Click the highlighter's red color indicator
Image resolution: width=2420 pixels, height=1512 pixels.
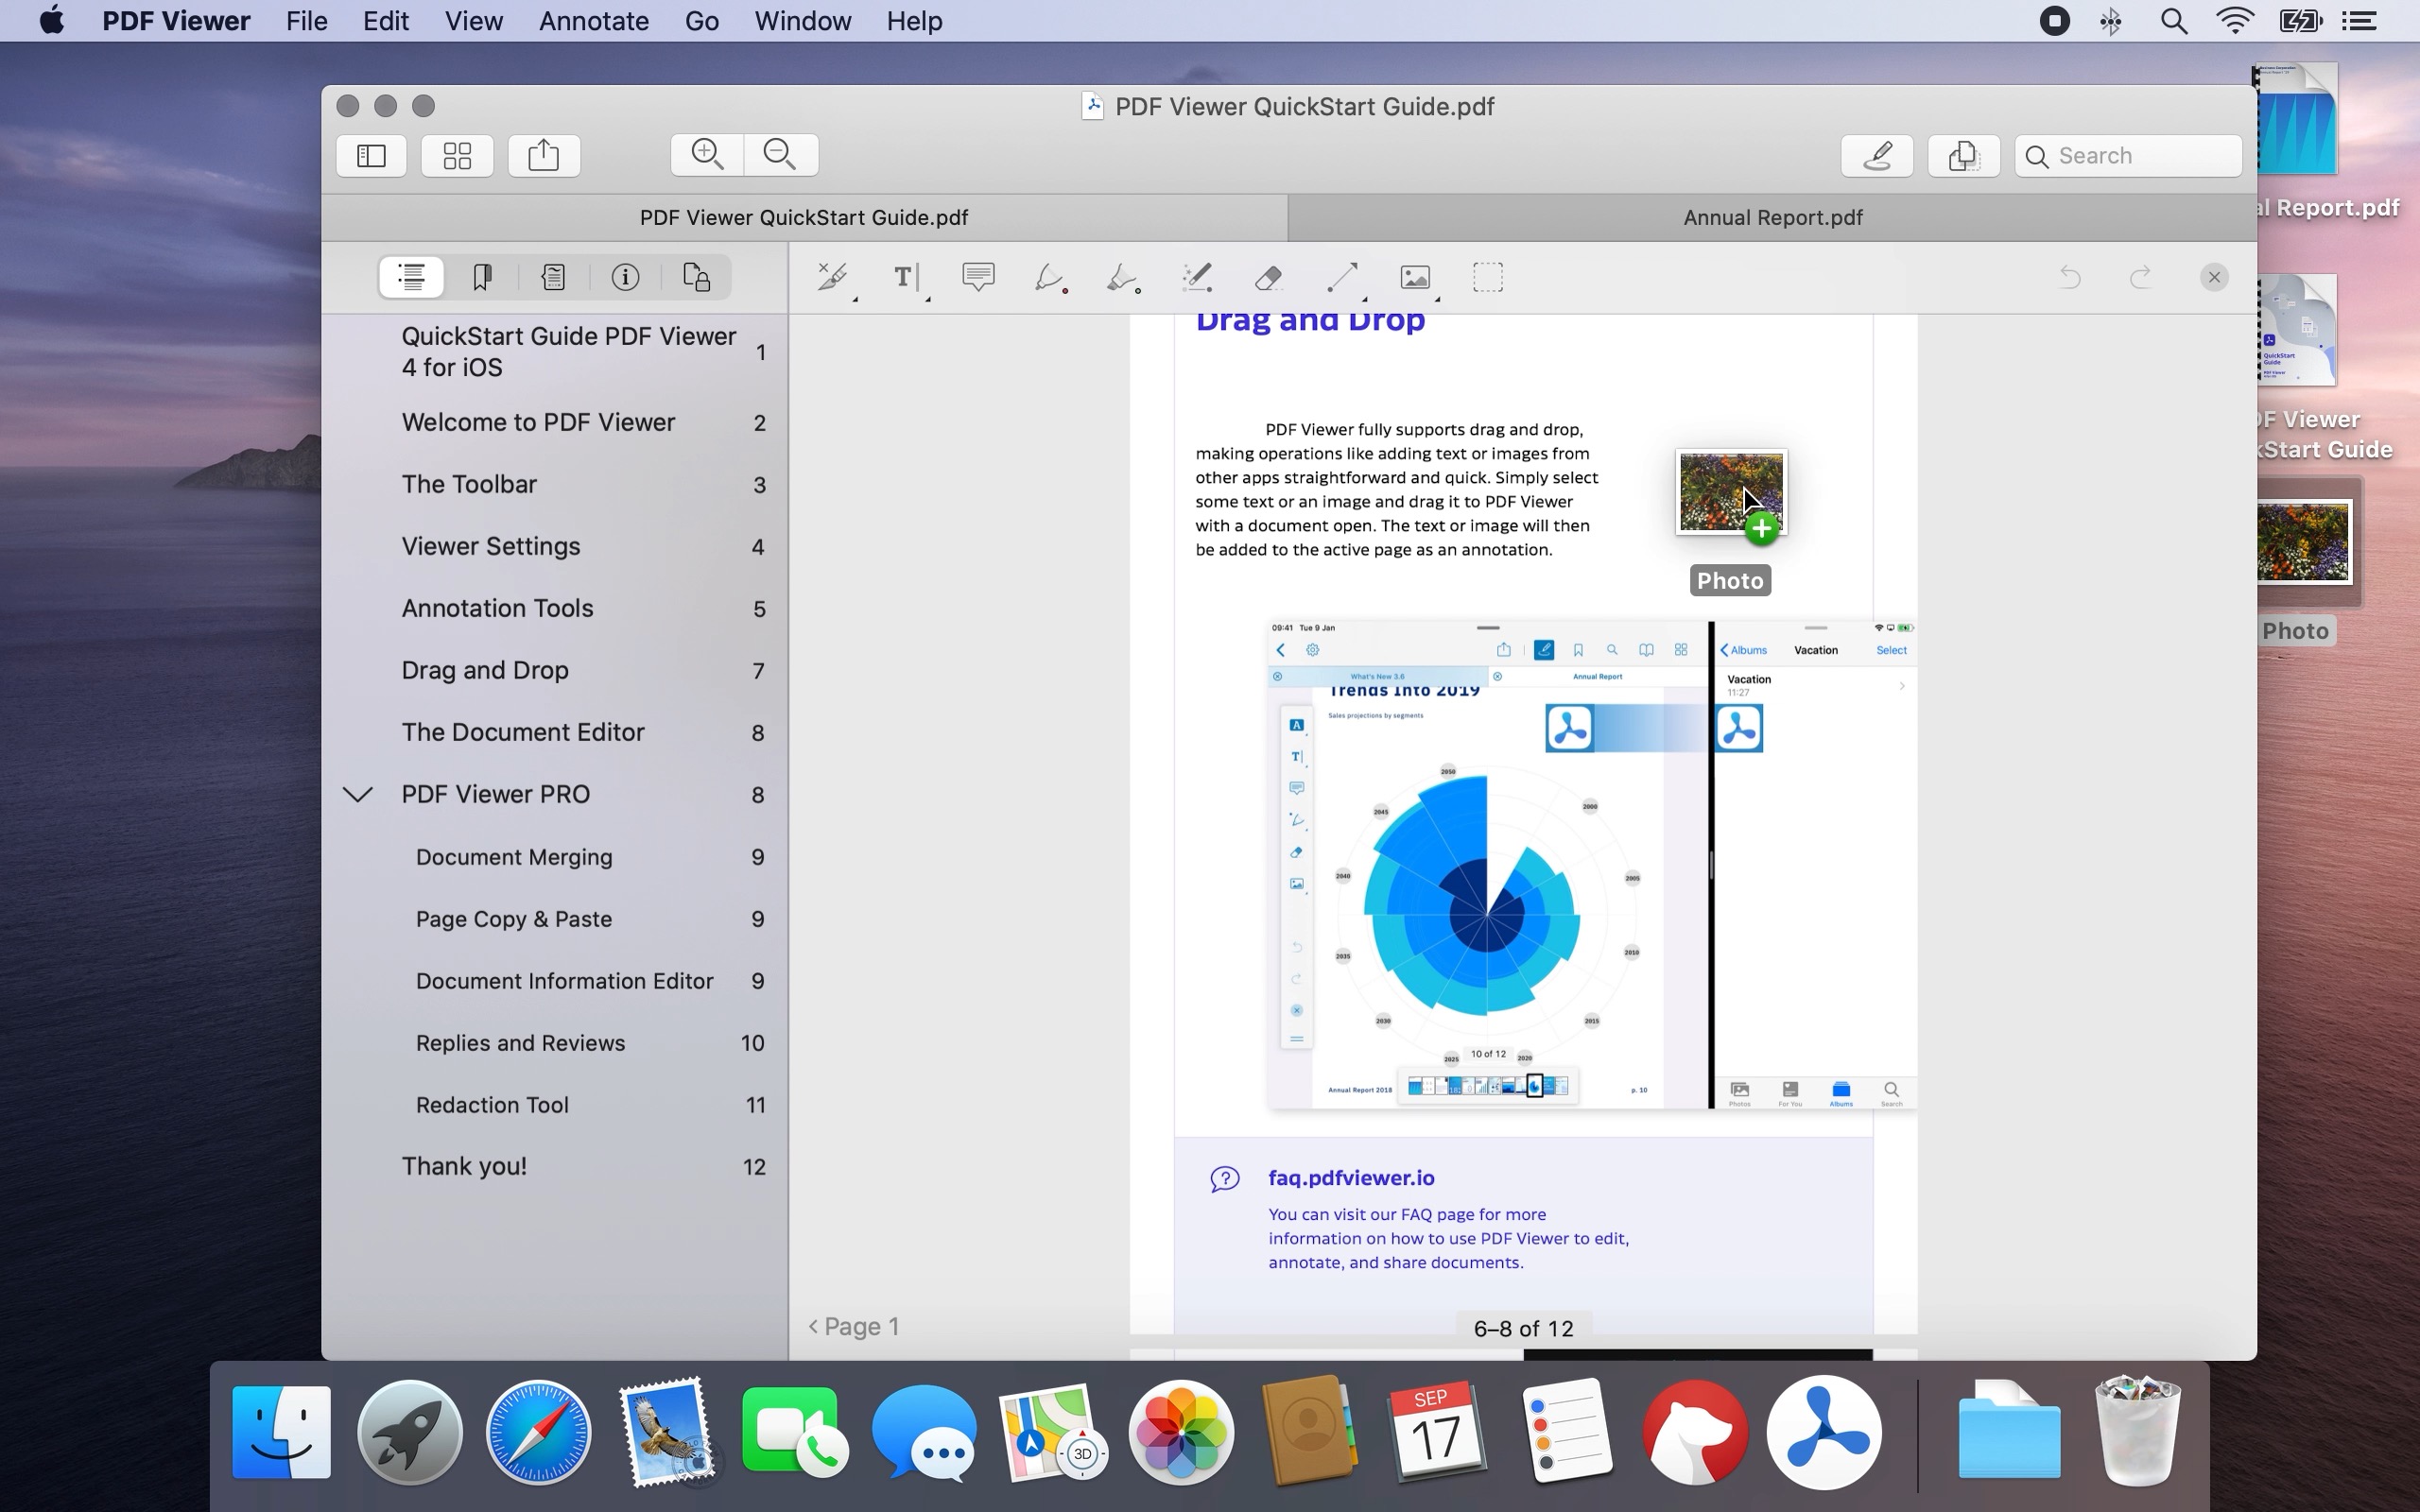click(1067, 293)
